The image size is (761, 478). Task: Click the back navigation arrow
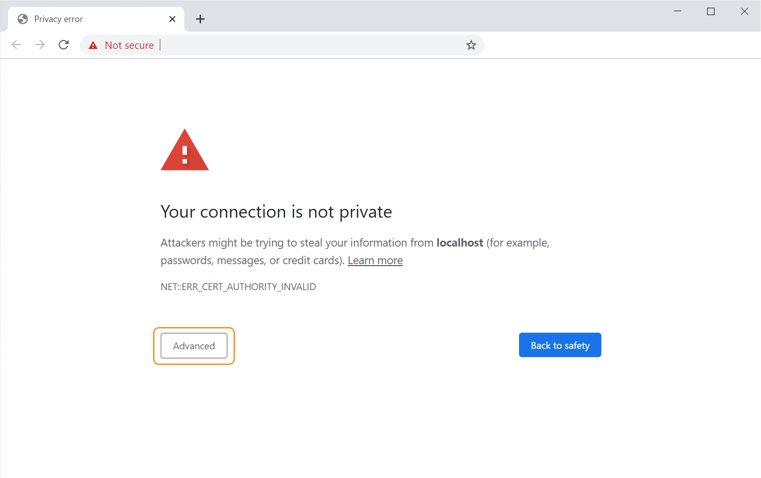[17, 45]
